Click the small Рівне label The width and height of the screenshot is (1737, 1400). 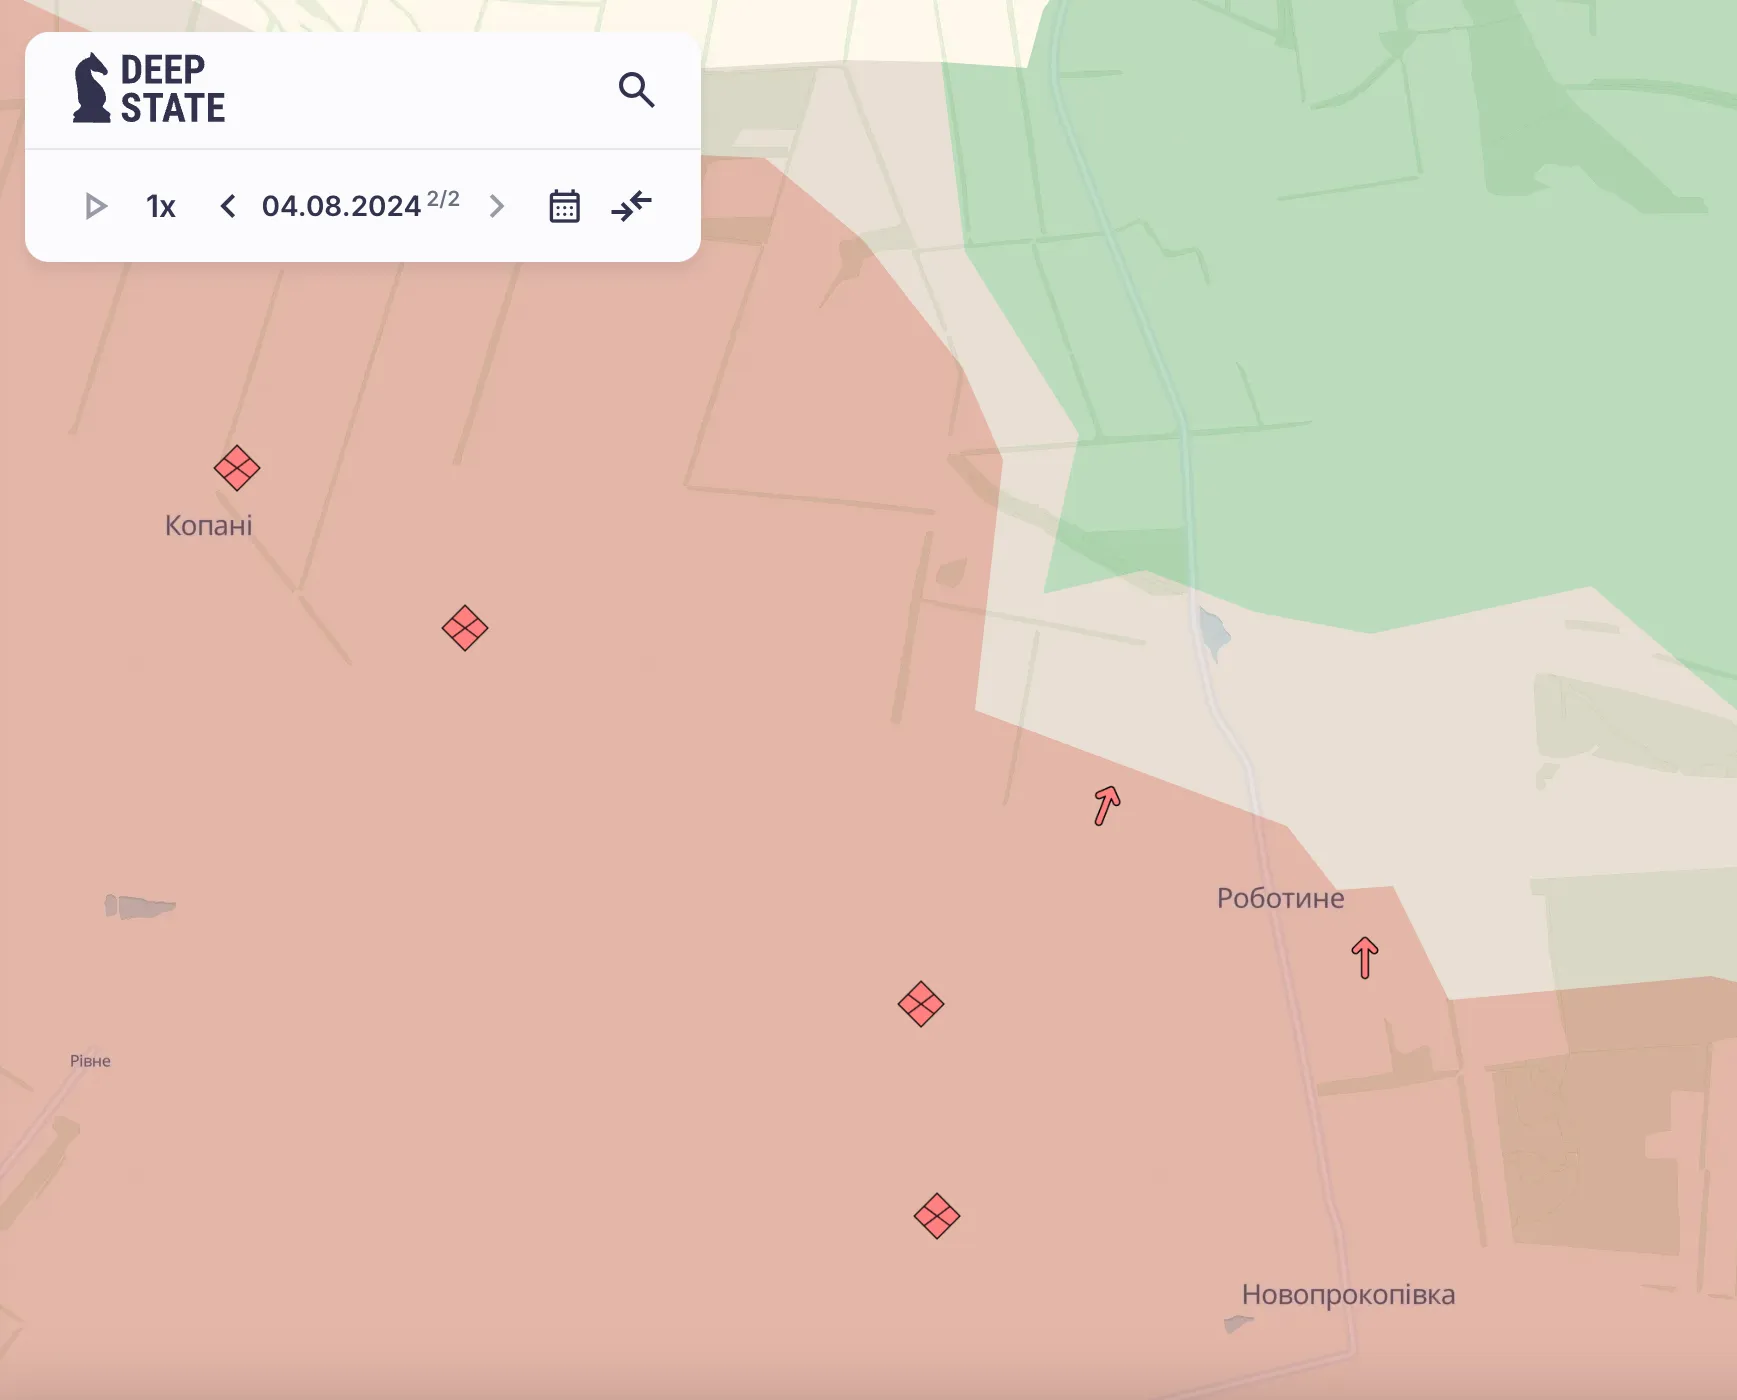(90, 1061)
